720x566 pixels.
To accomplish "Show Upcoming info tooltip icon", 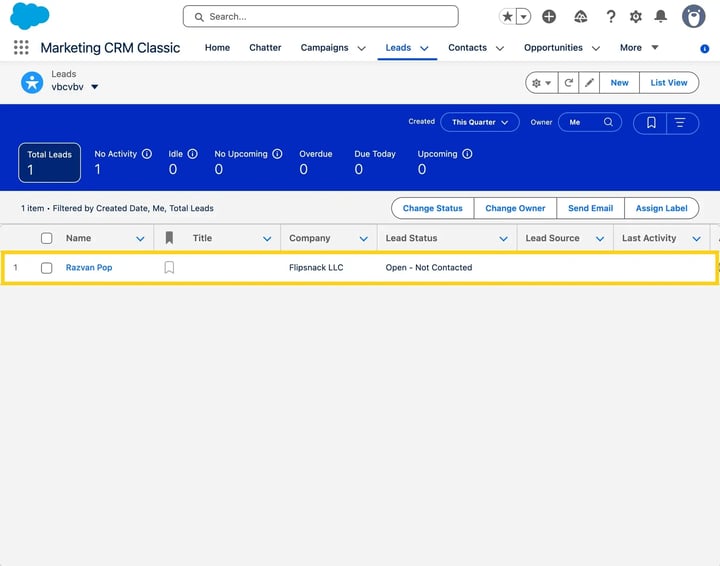I will coord(467,154).
